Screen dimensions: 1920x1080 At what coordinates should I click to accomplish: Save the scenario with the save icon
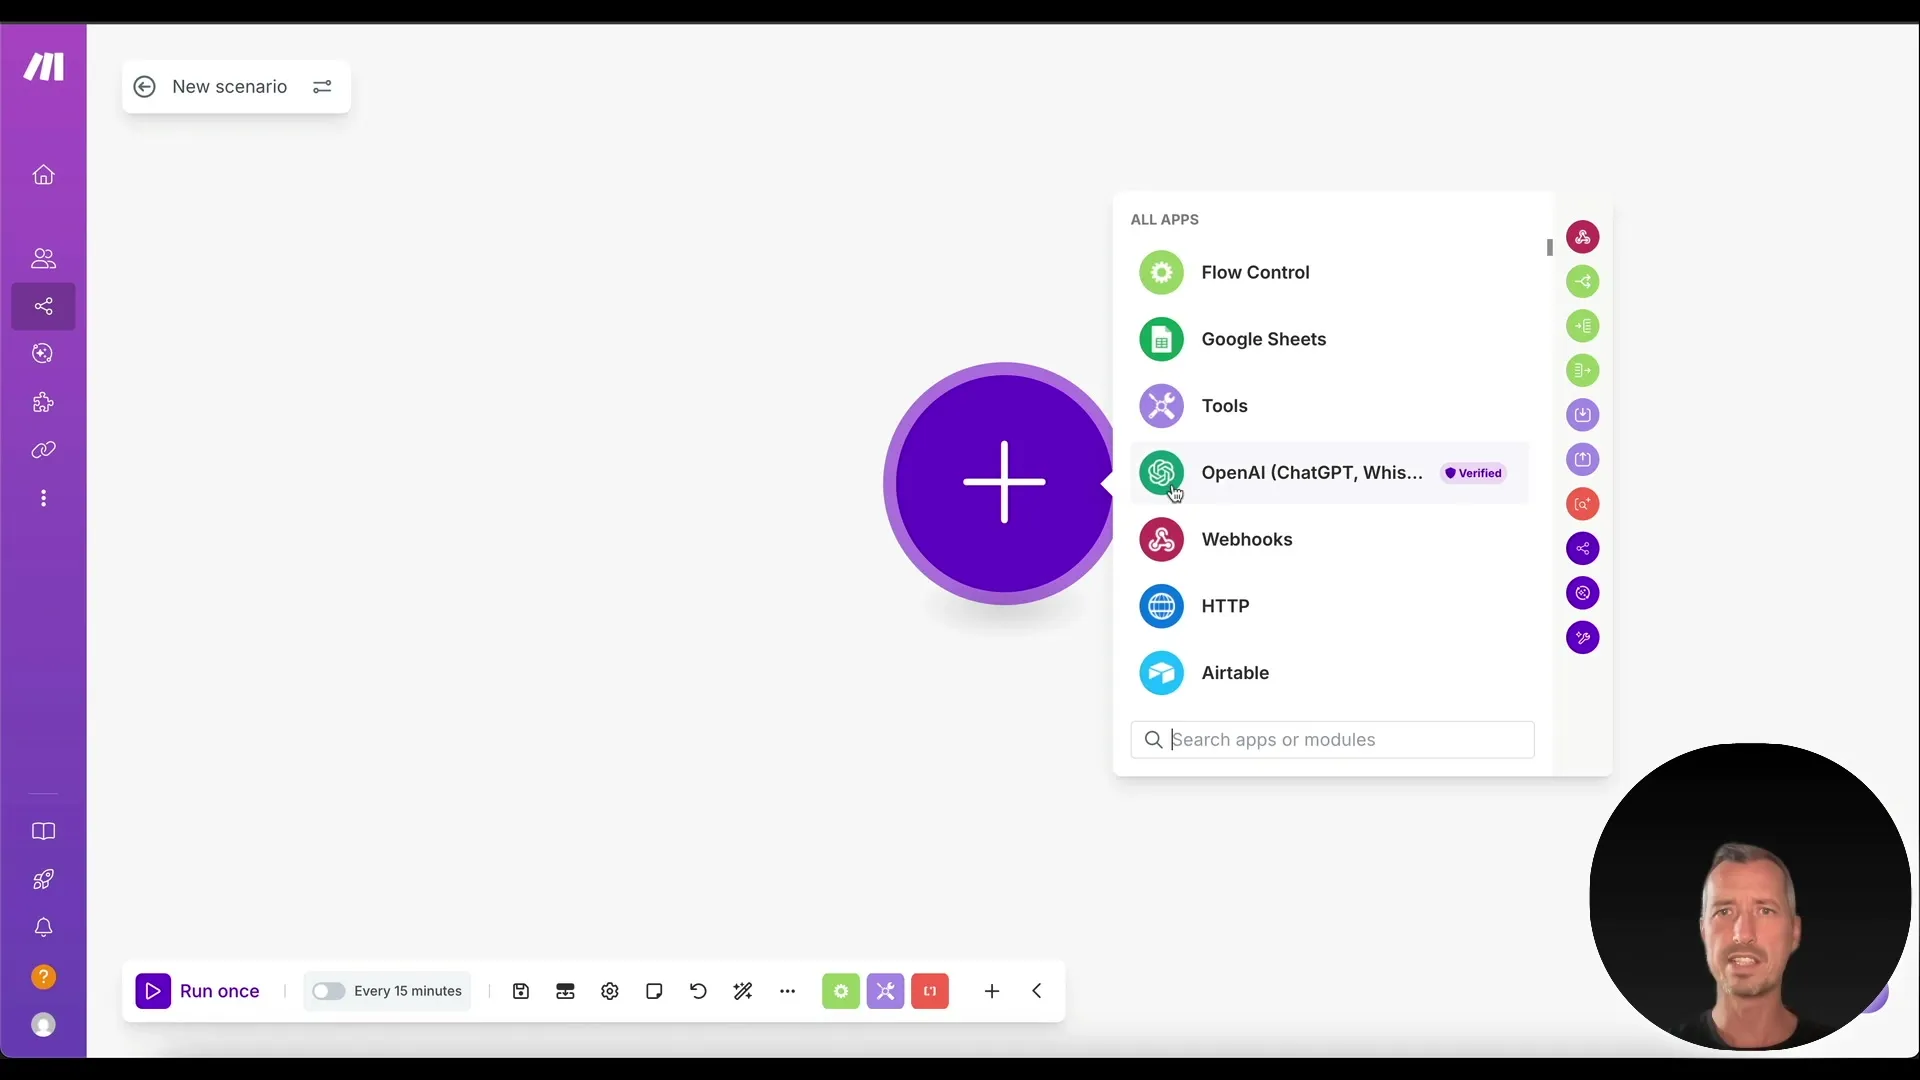(x=521, y=991)
